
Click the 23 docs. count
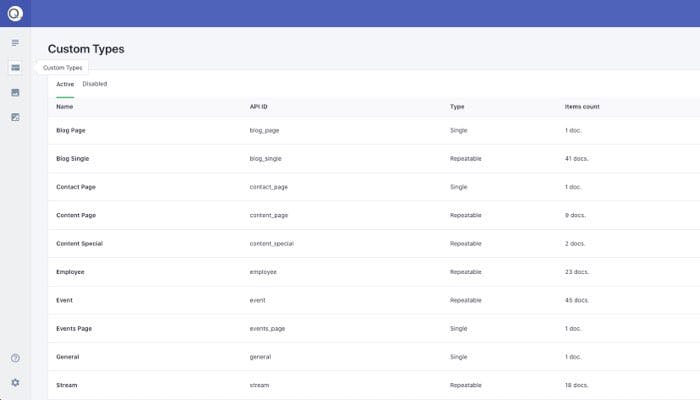click(577, 272)
